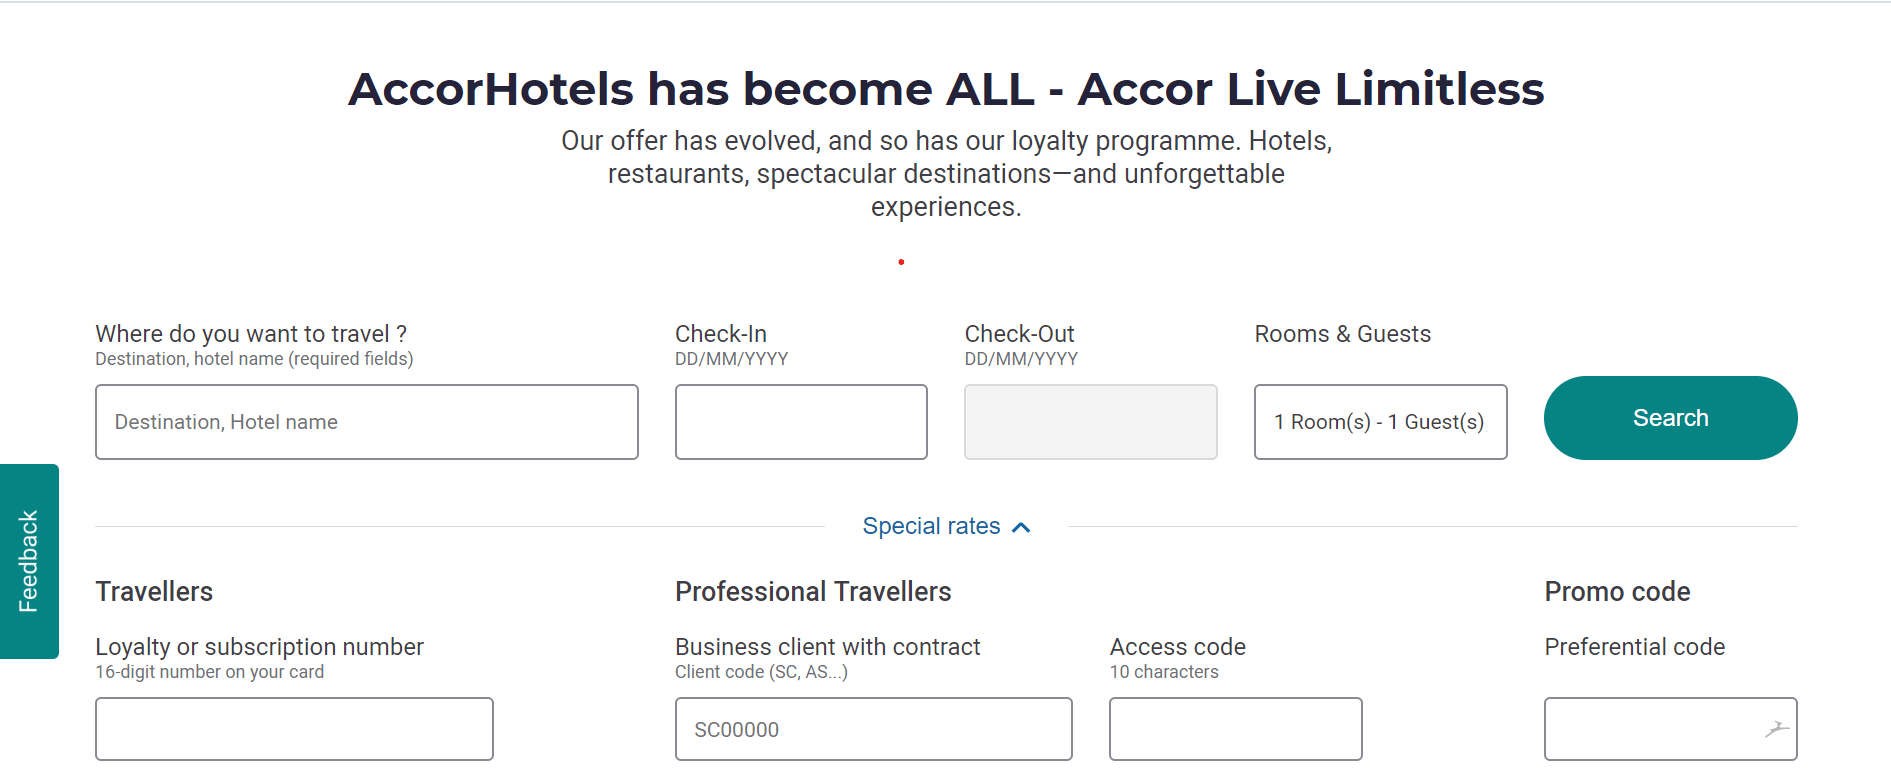Click the Check-In date field
Screen dimensions: 1891x769
pyautogui.click(x=801, y=422)
